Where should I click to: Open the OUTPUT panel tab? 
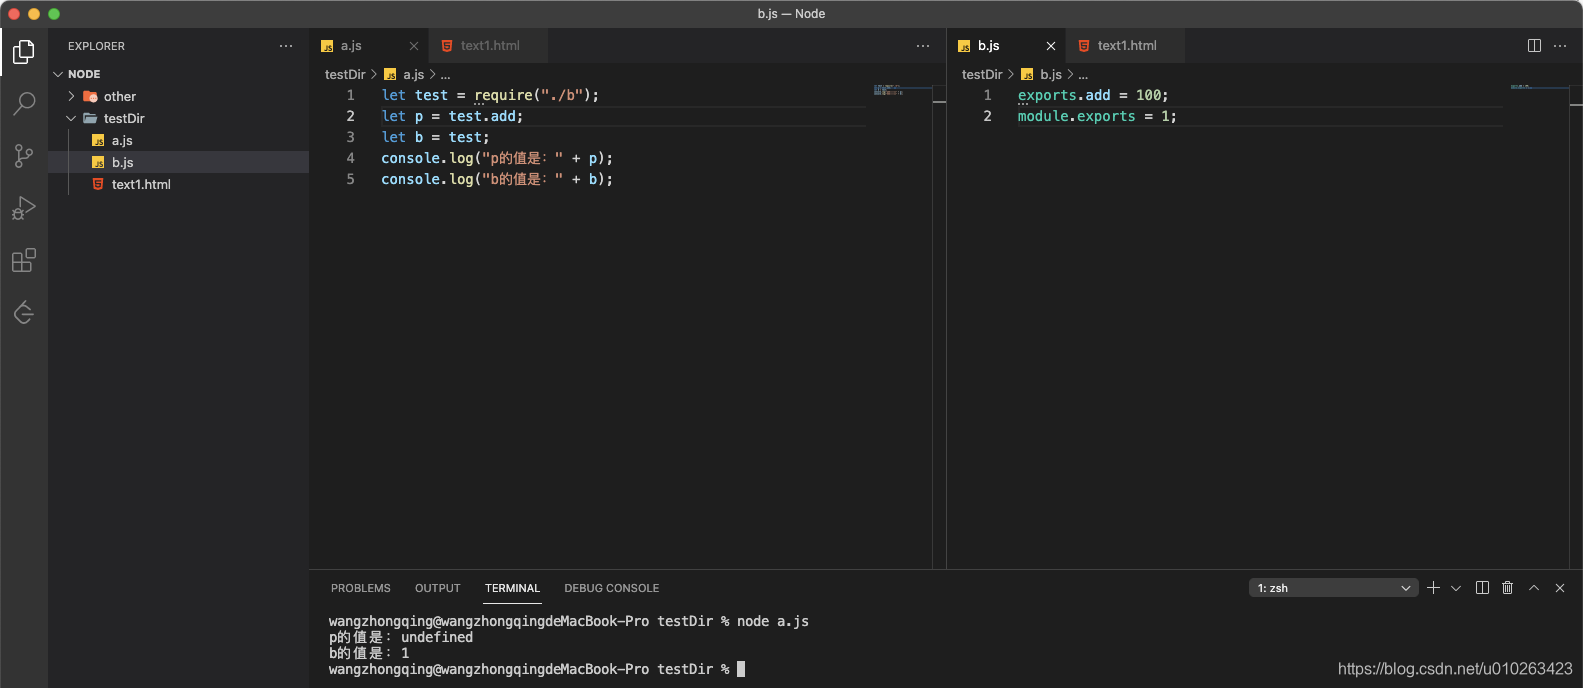[438, 588]
